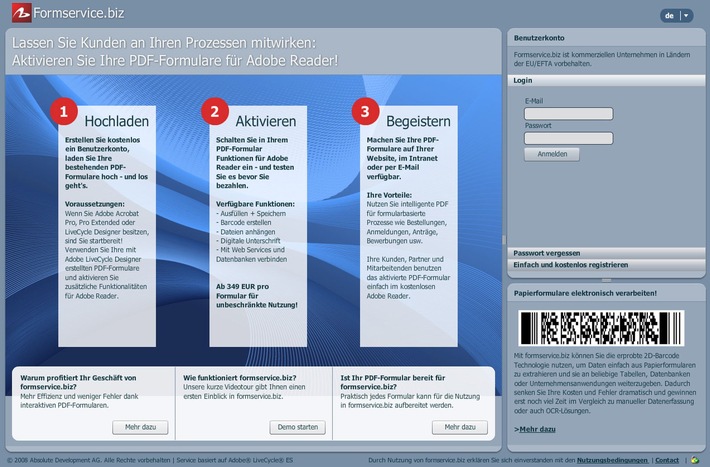The height and width of the screenshot is (467, 710).
Task: Open the >Mehr dazu link below barcode text
Action: pyautogui.click(x=535, y=429)
